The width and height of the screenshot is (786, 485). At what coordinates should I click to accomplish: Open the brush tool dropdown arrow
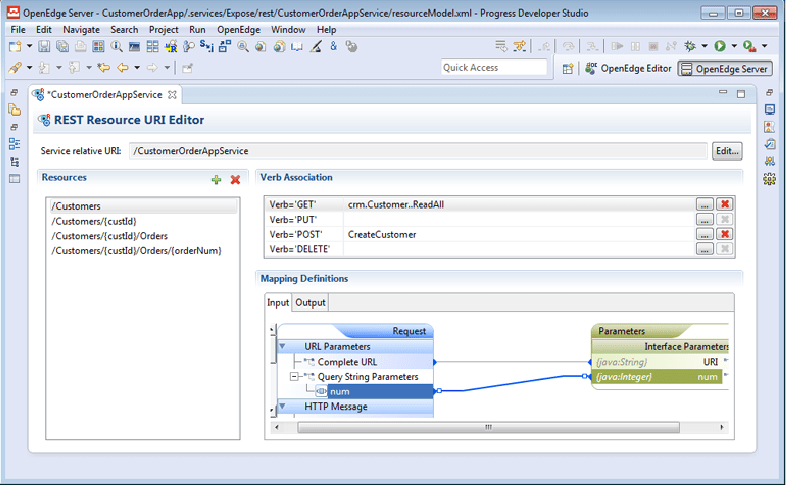point(30,68)
